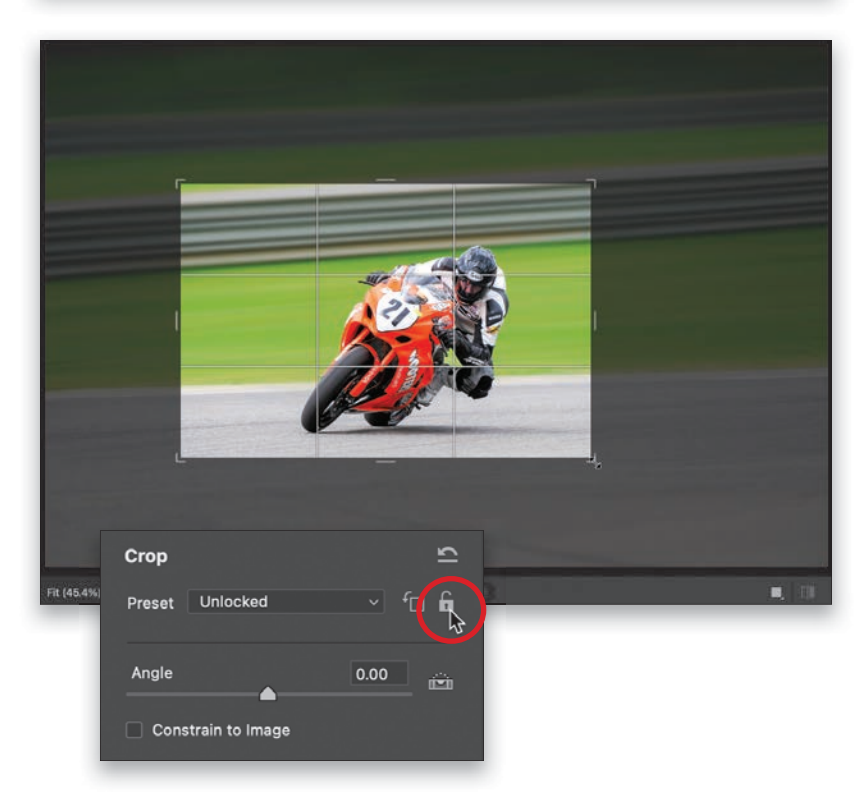
Task: Click the reset crop arrow icon
Action: click(448, 555)
